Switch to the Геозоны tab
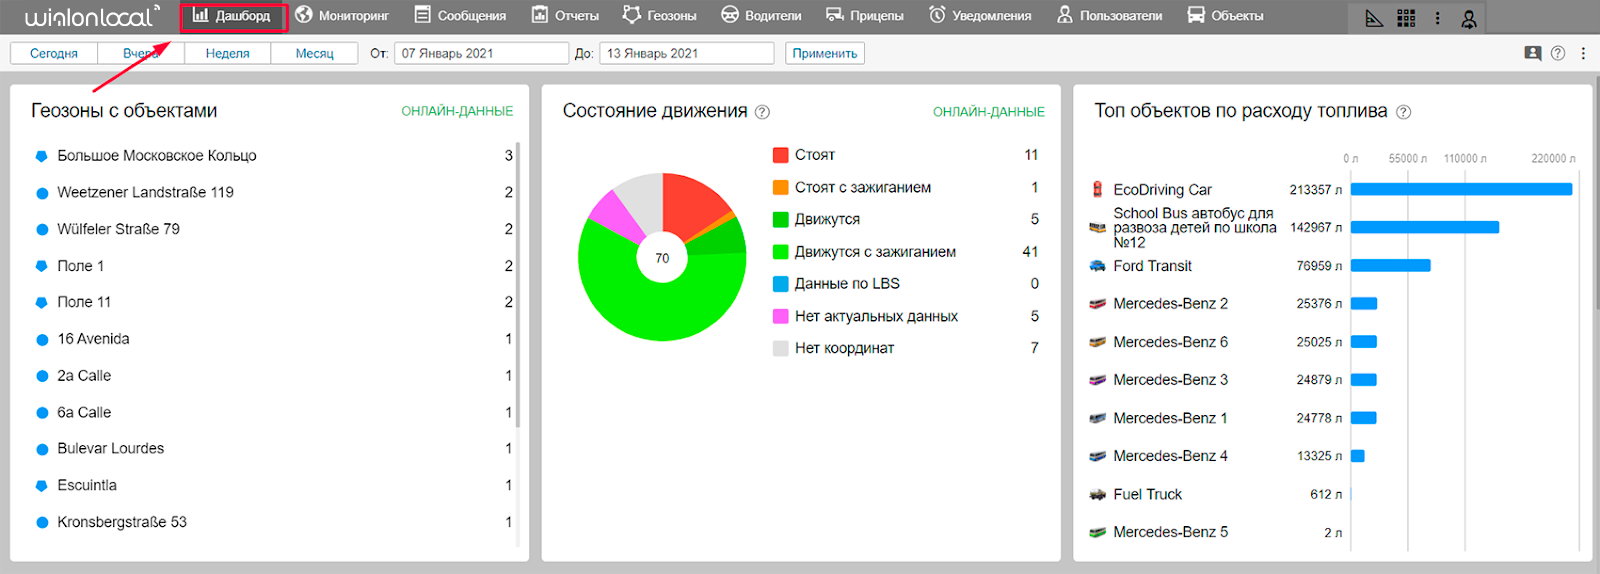The width and height of the screenshot is (1600, 574). pyautogui.click(x=659, y=16)
